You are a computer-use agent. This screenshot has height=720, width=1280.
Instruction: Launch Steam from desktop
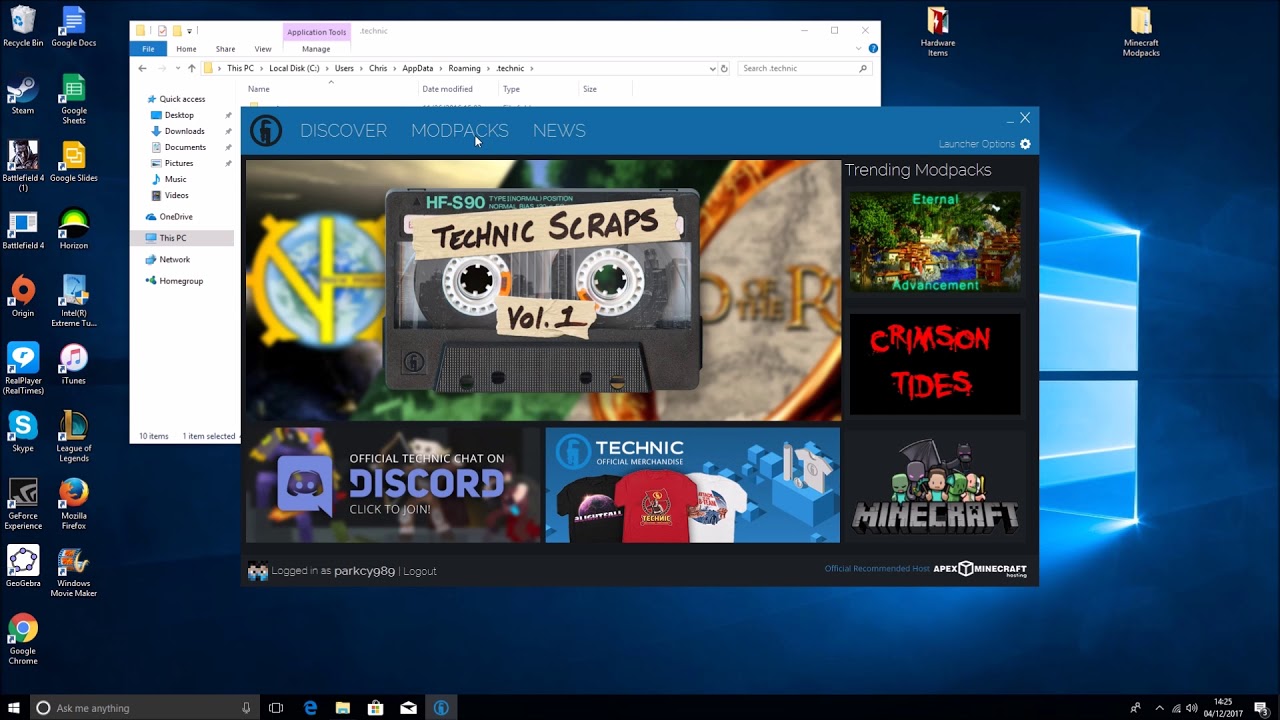[23, 95]
